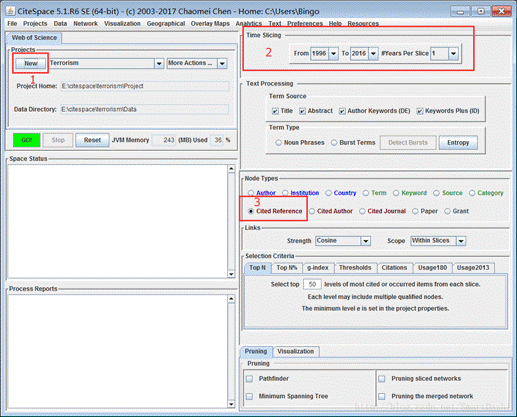Select the Burst Terms radio button

point(334,143)
